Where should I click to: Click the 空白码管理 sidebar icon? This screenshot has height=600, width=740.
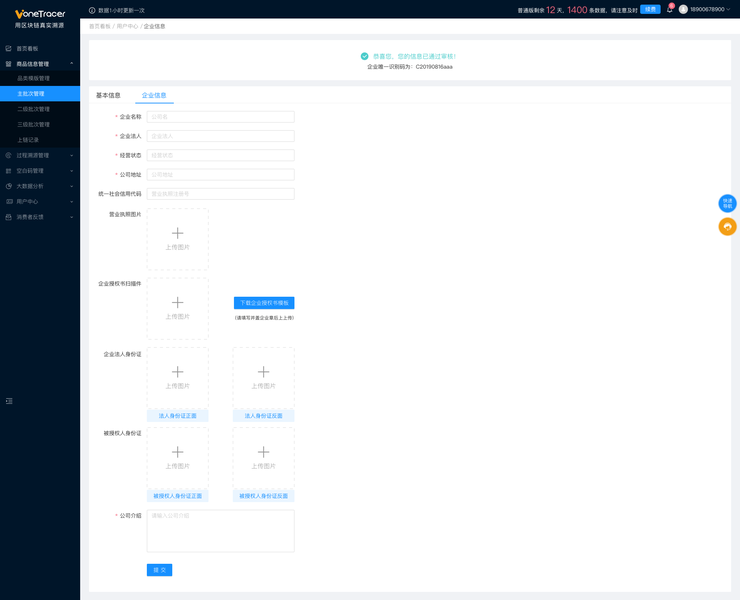point(8,171)
